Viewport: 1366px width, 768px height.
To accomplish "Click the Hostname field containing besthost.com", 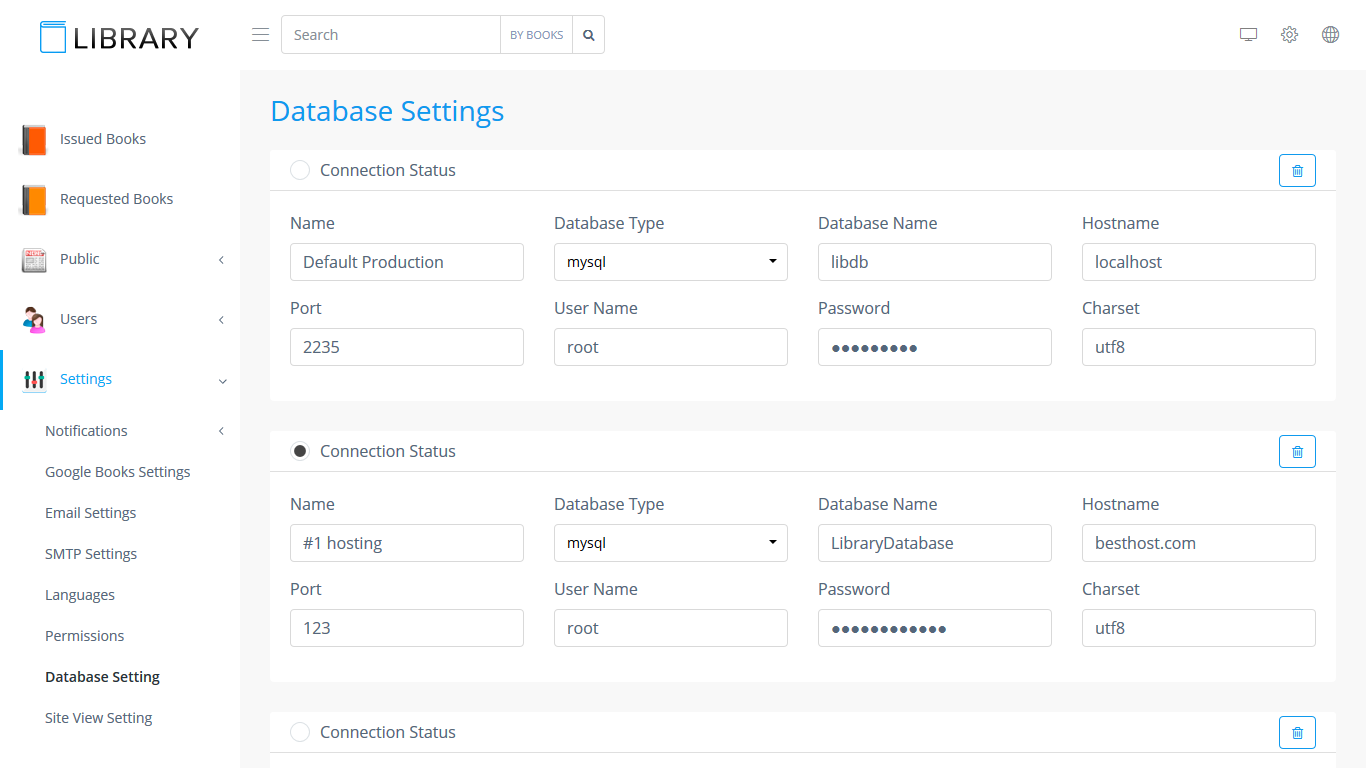I will click(1198, 543).
